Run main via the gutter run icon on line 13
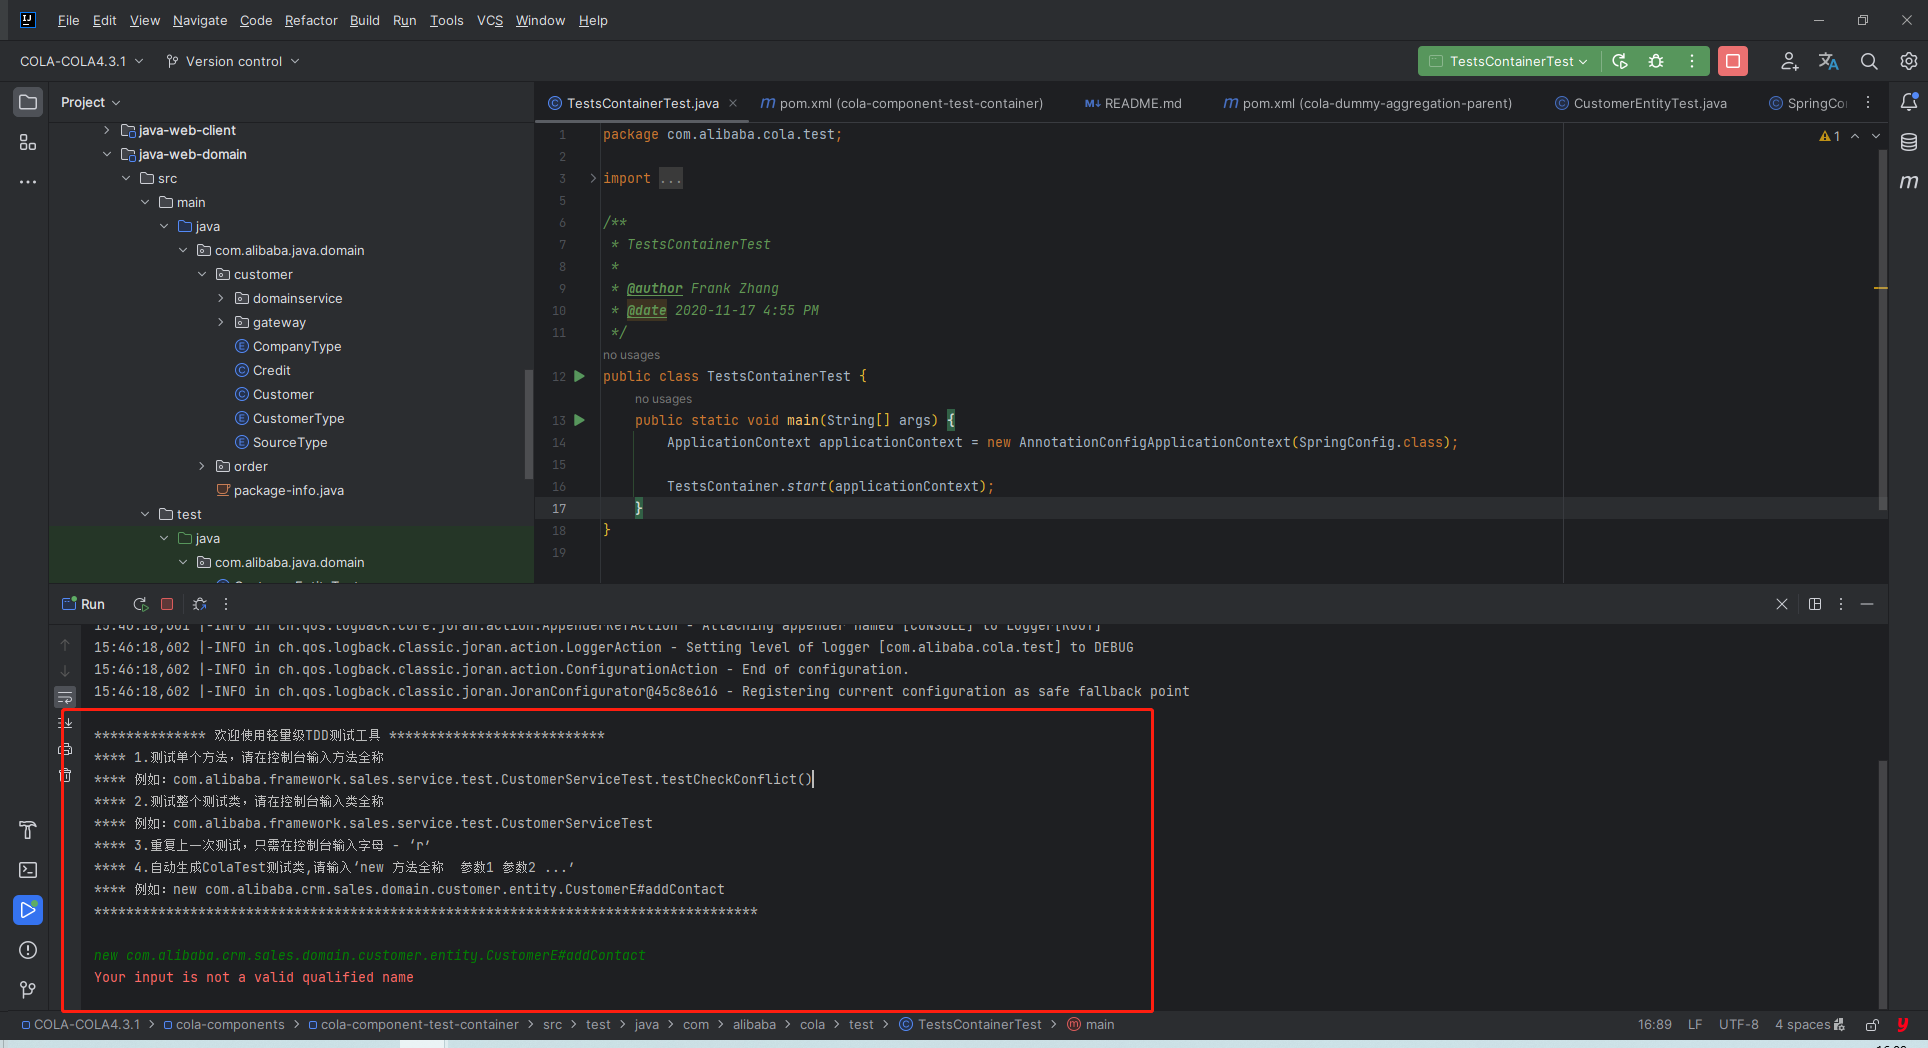 579,420
